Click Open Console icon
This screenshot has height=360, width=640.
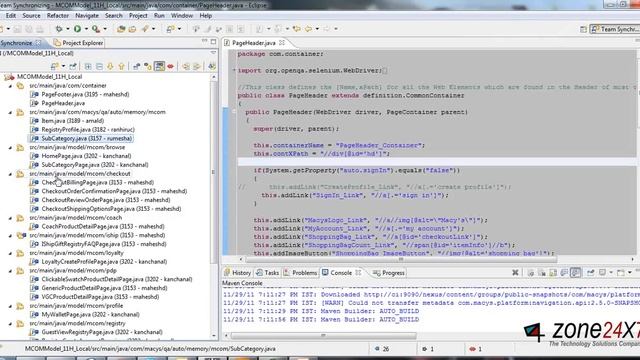click(x=620, y=273)
